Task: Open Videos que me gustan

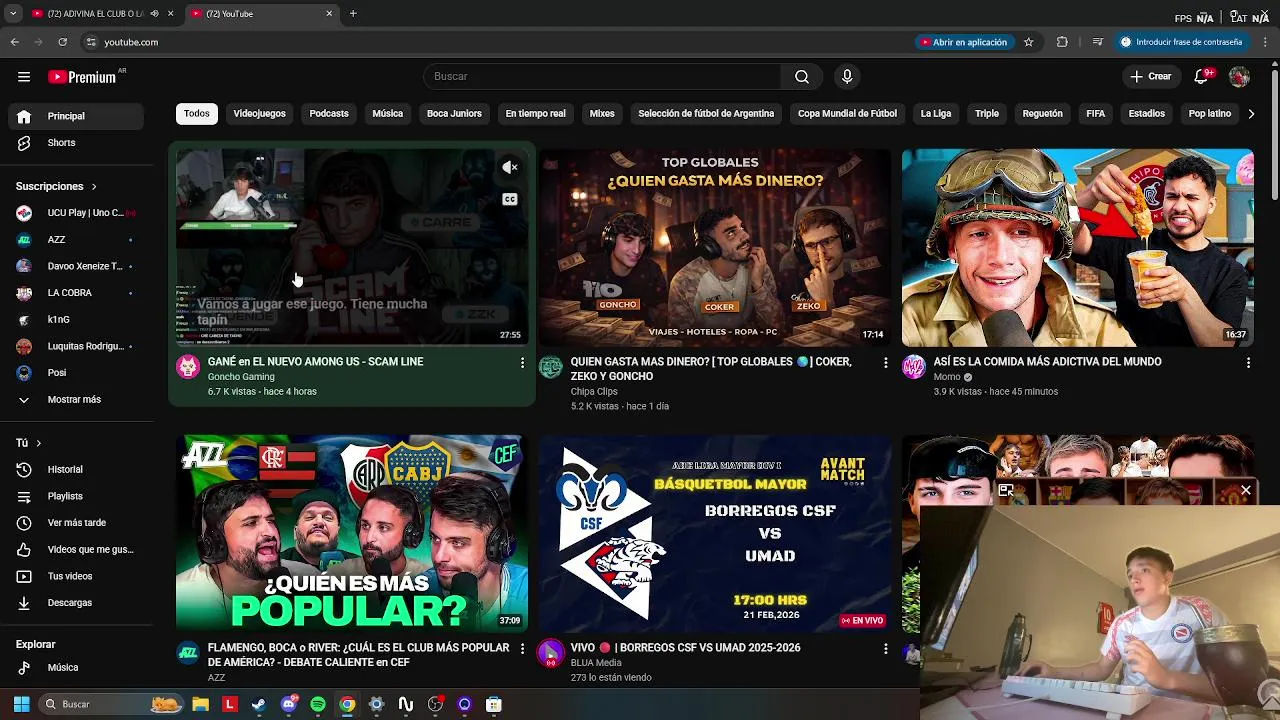Action: pyautogui.click(x=76, y=550)
